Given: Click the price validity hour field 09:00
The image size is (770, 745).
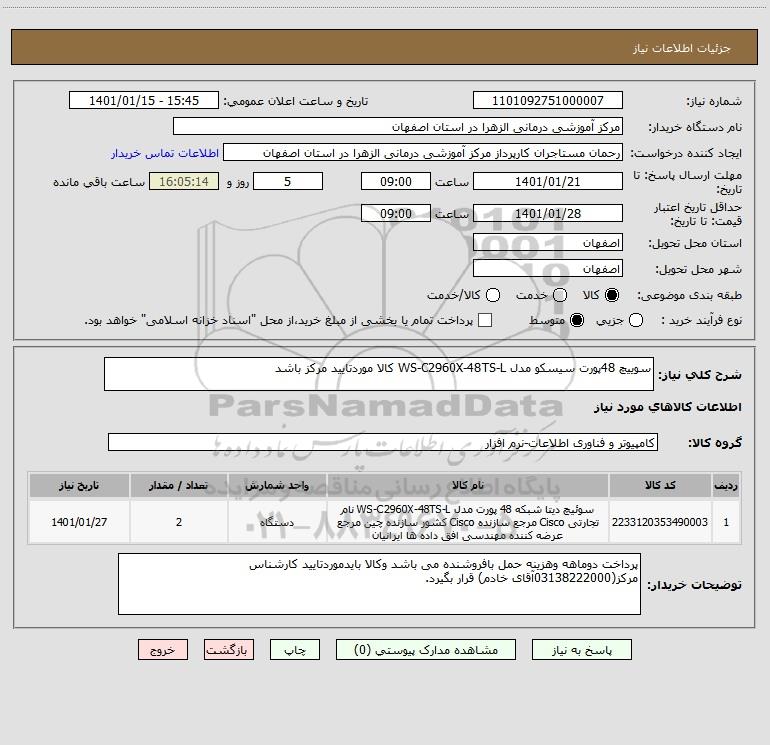Looking at the screenshot, I should (396, 213).
